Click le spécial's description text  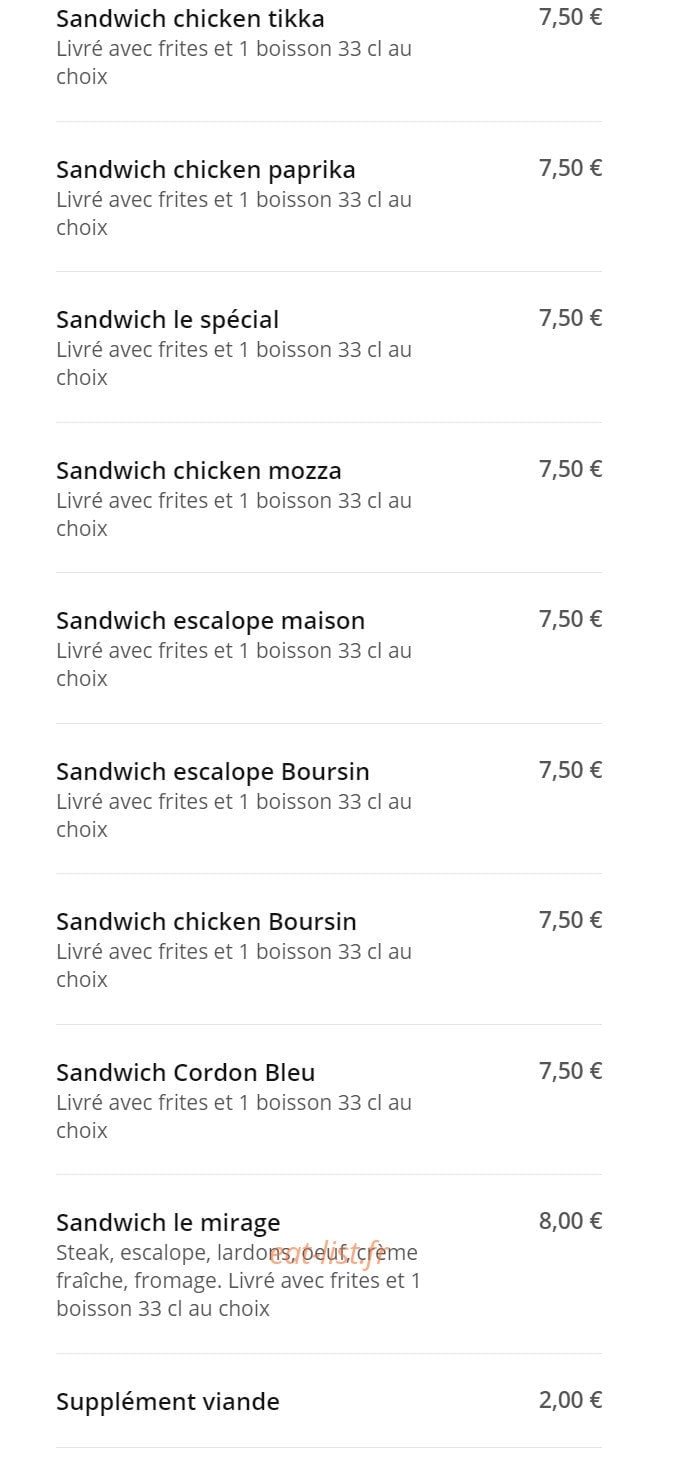[234, 363]
